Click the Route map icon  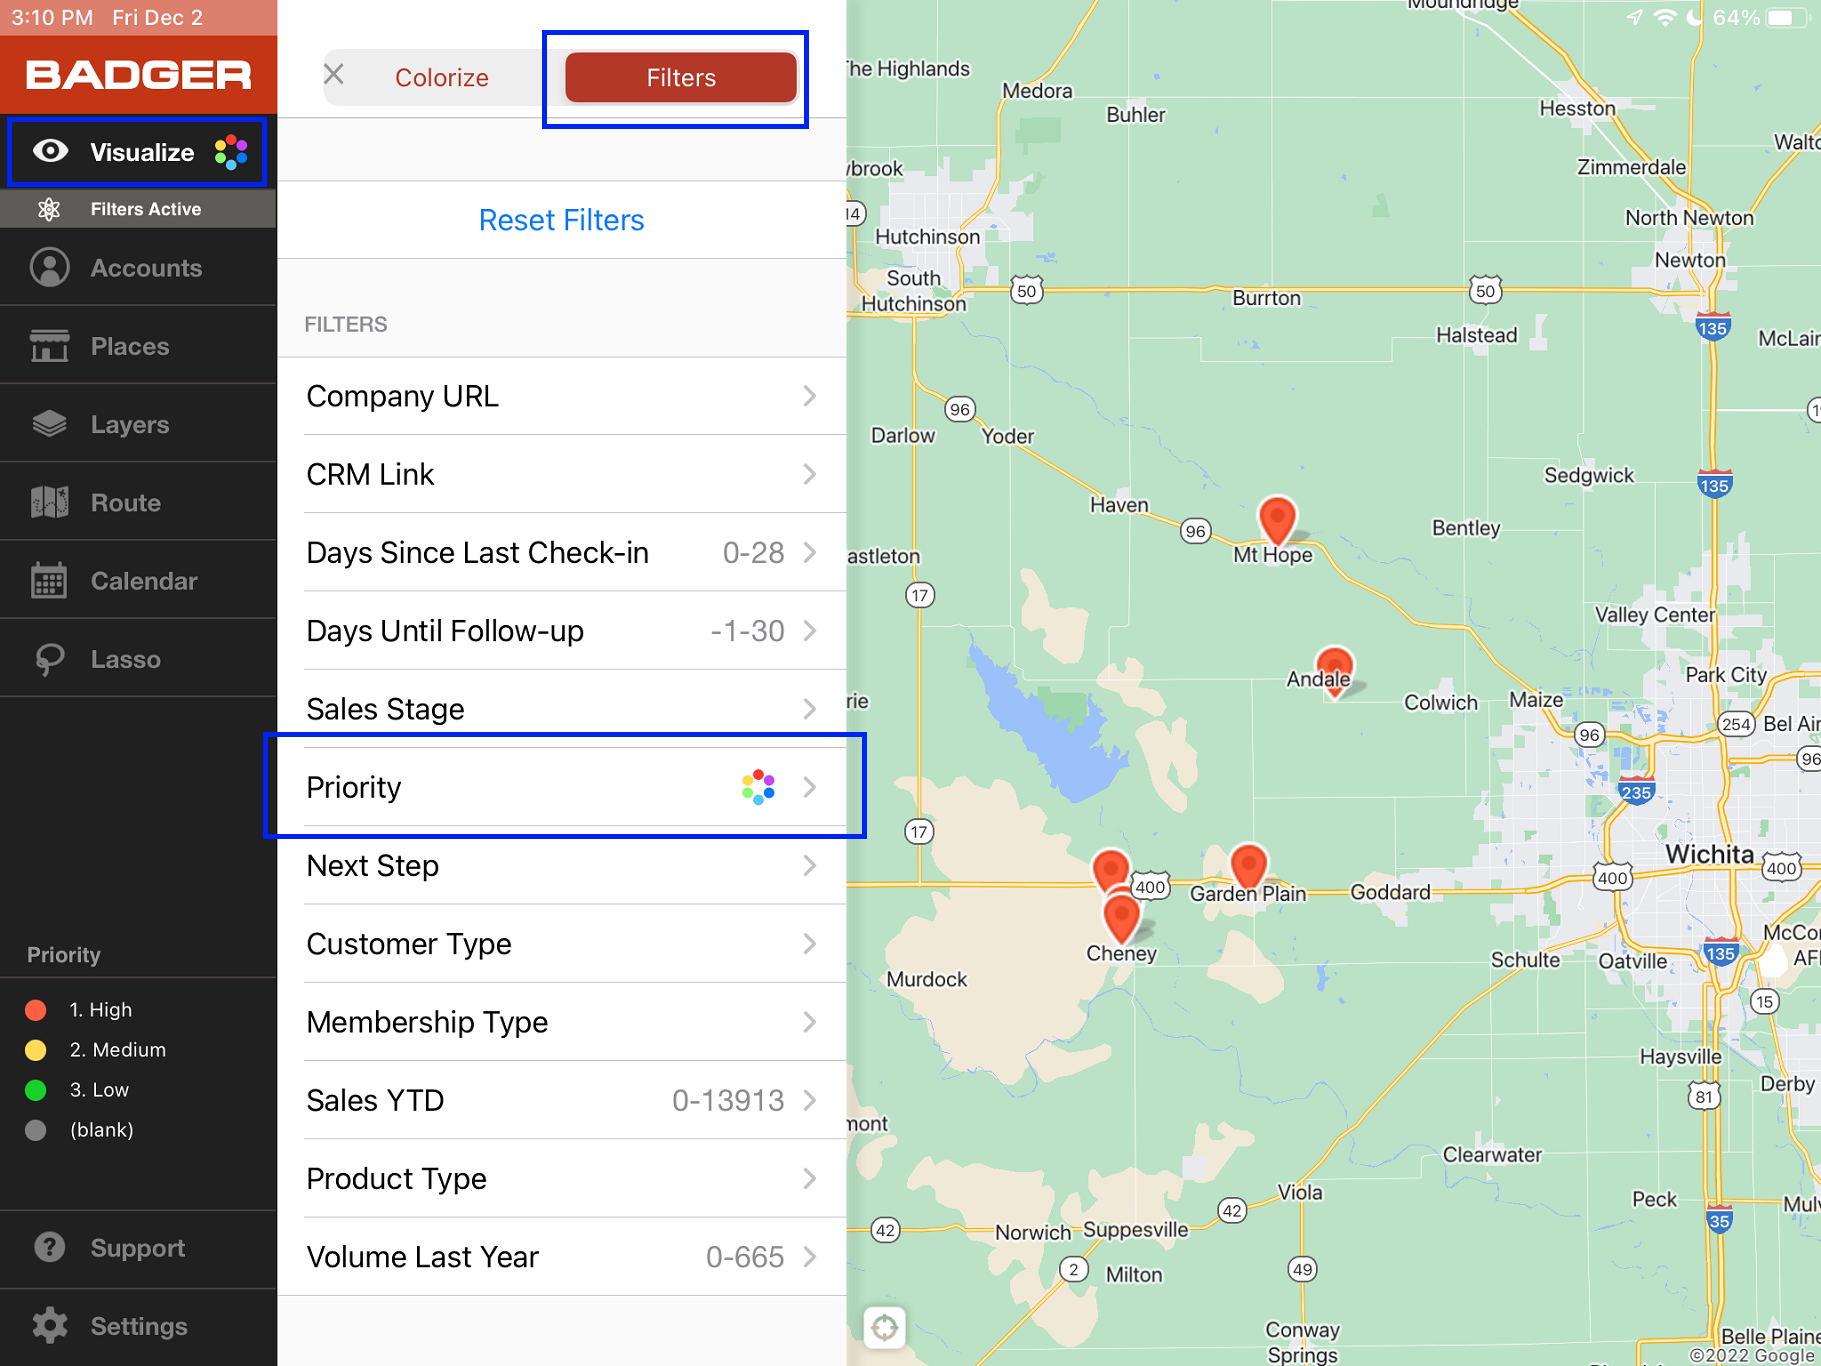click(x=49, y=502)
